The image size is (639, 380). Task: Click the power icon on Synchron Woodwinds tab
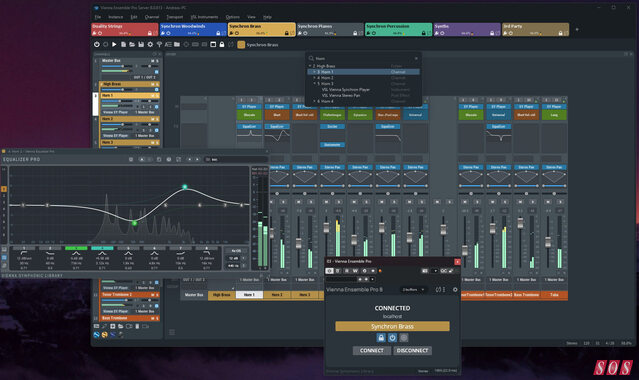click(x=168, y=33)
